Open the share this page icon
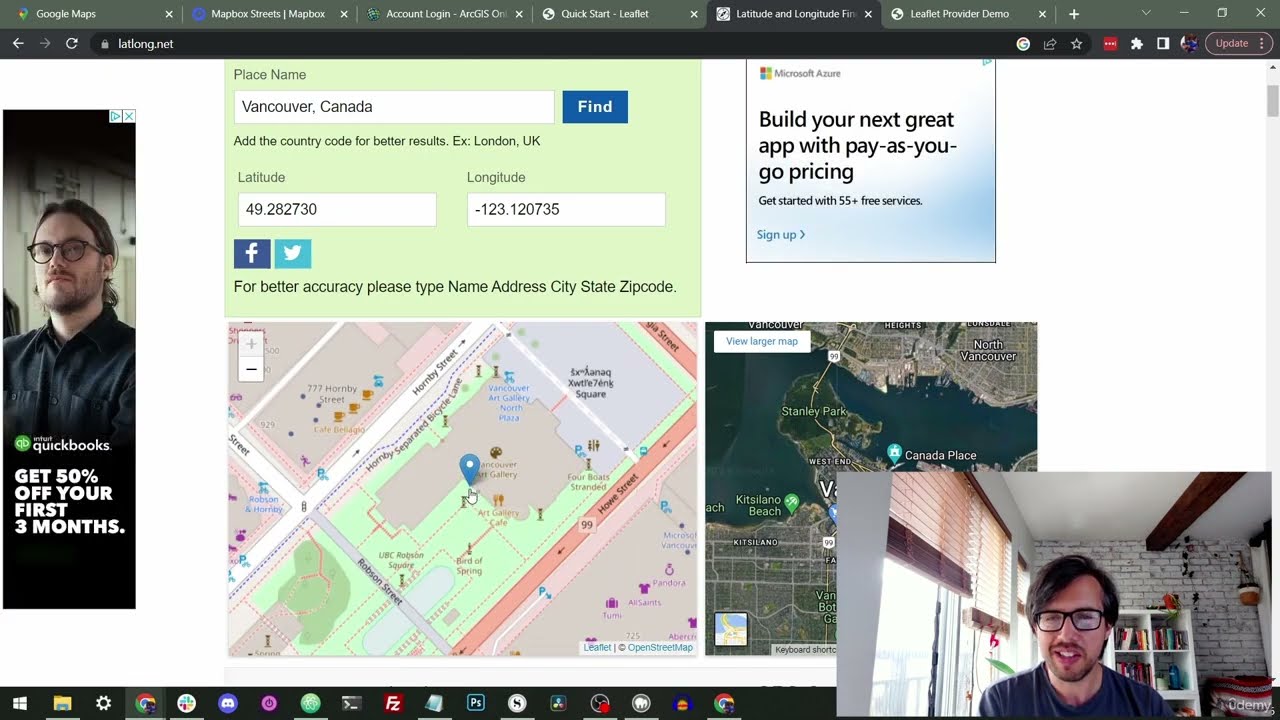The height and width of the screenshot is (720, 1280). [x=1050, y=44]
